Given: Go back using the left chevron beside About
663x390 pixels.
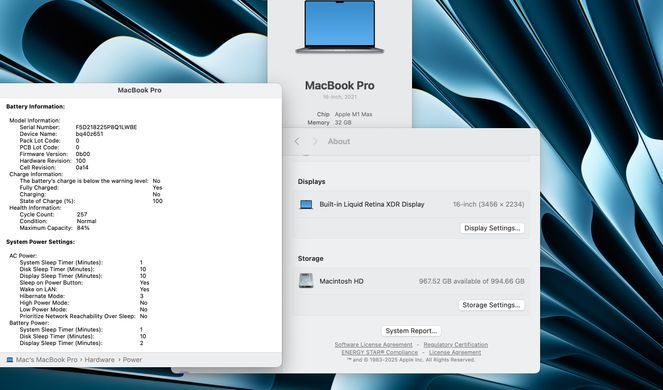Looking at the screenshot, I should click(x=297, y=141).
